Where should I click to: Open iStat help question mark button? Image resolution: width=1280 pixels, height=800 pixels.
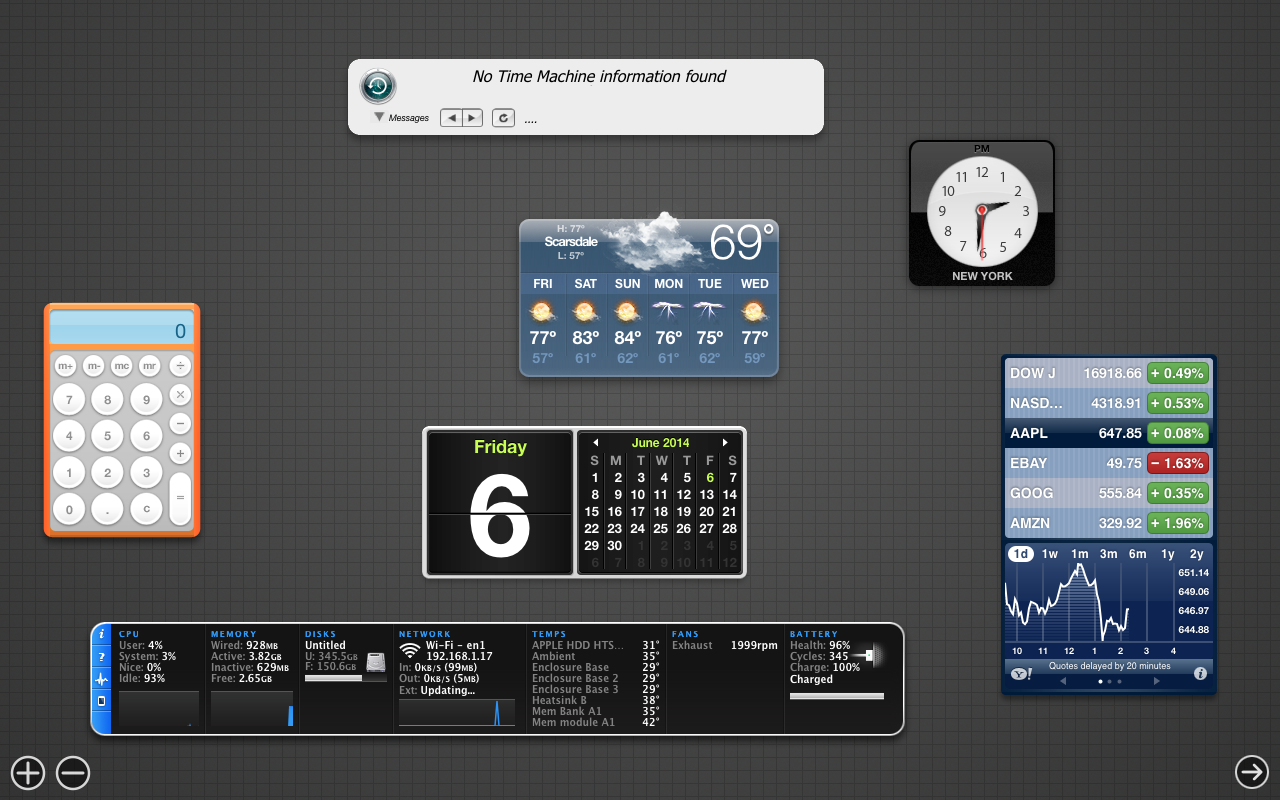pos(101,657)
